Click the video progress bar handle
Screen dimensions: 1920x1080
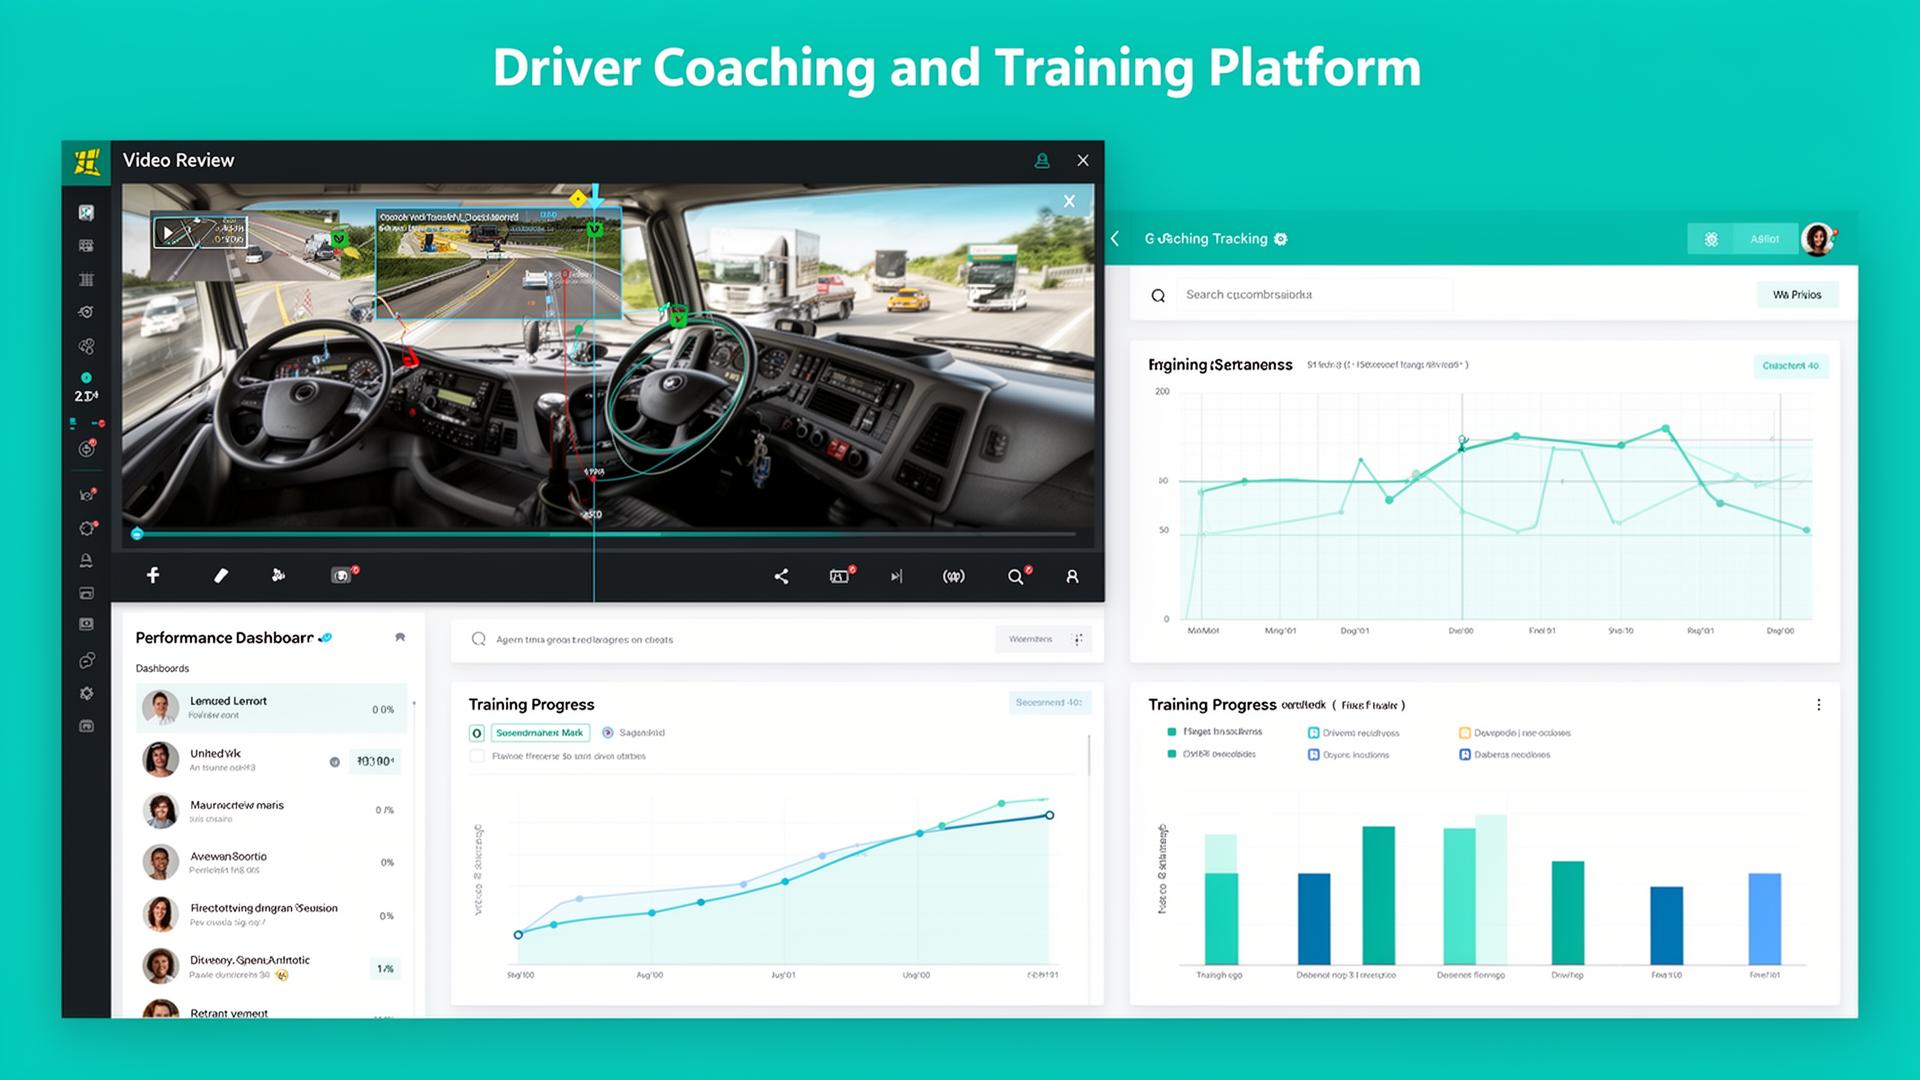(137, 534)
